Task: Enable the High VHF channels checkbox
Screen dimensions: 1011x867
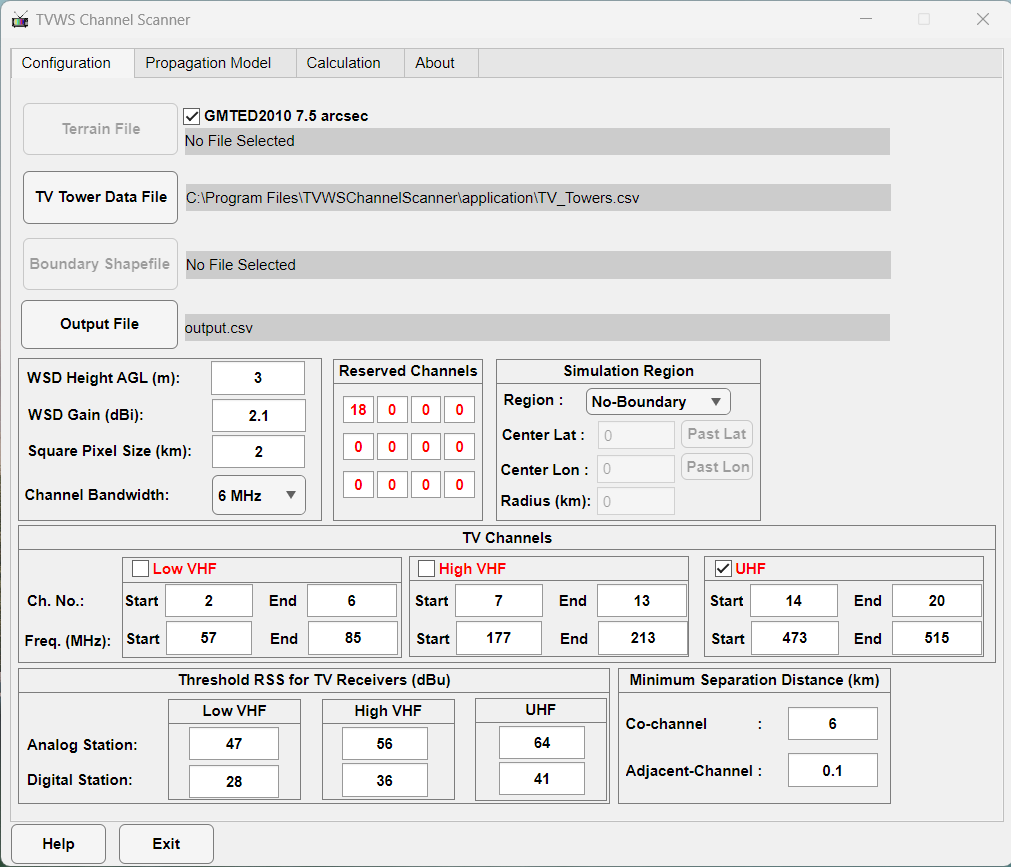Action: (427, 569)
